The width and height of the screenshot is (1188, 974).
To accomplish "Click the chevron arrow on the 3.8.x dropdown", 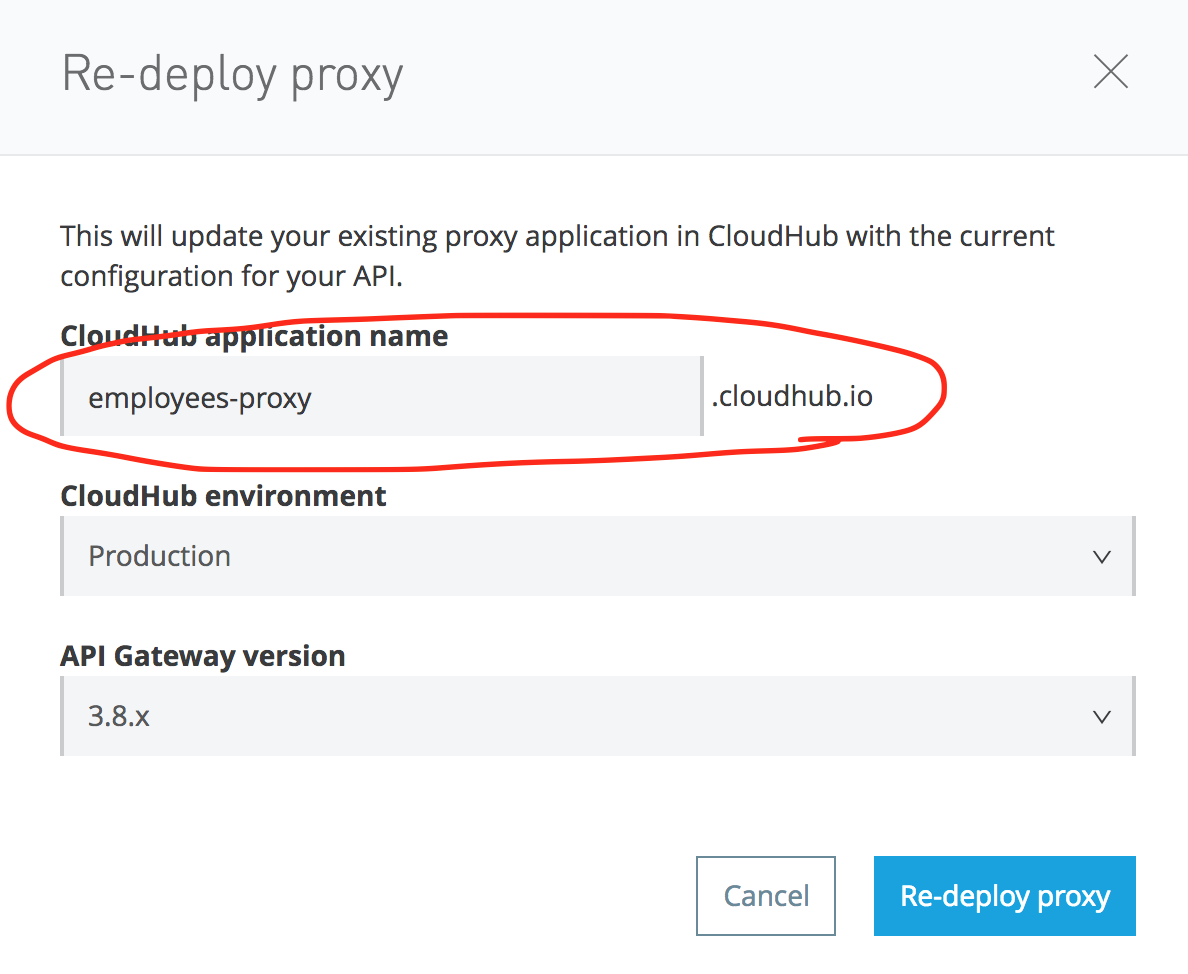I will [x=1102, y=717].
